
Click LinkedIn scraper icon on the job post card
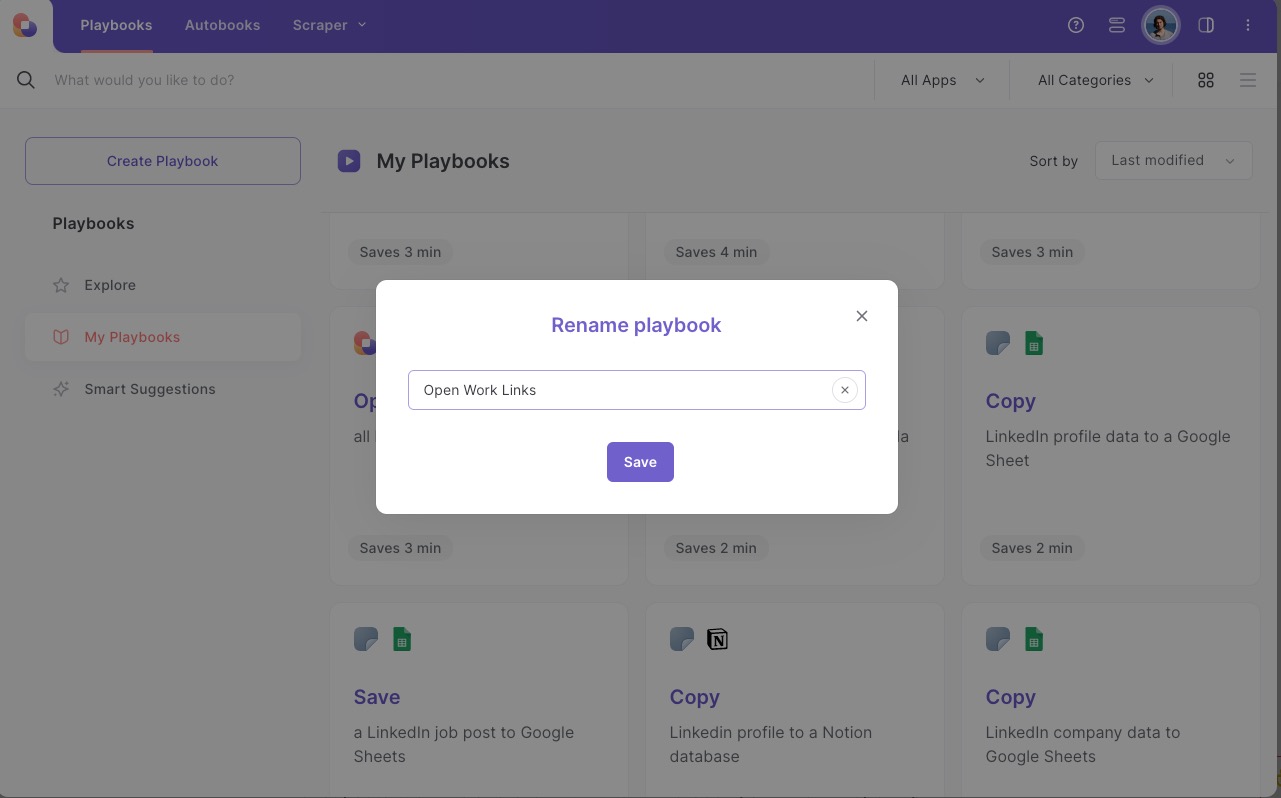pyautogui.click(x=366, y=640)
